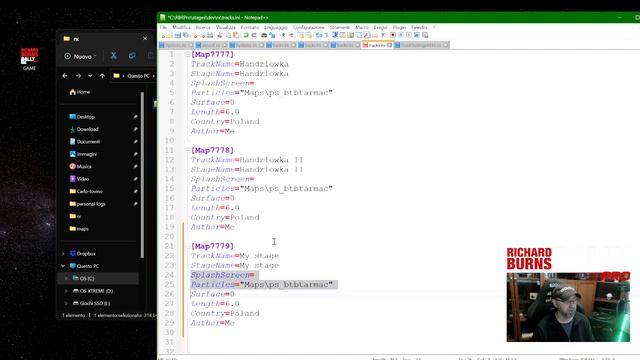Click the Paste icon in Notepad++ toolbar
The image size is (640, 360).
coord(236,36)
